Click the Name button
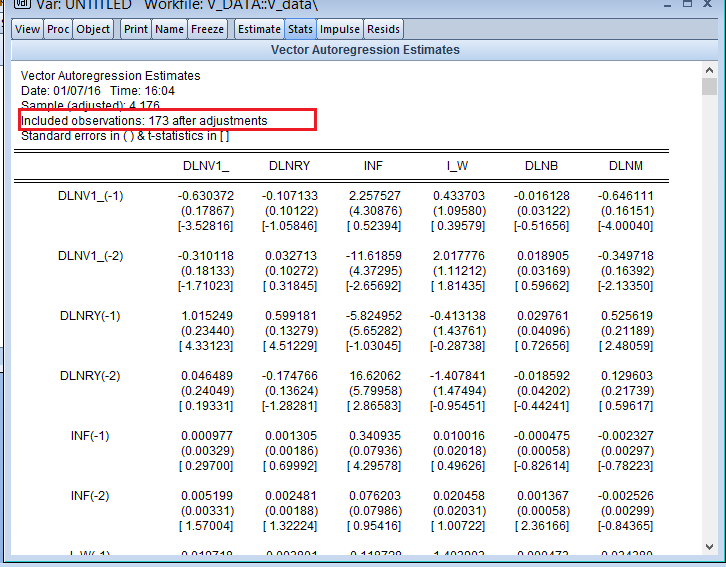Viewport: 726px width, 567px height. pyautogui.click(x=169, y=29)
